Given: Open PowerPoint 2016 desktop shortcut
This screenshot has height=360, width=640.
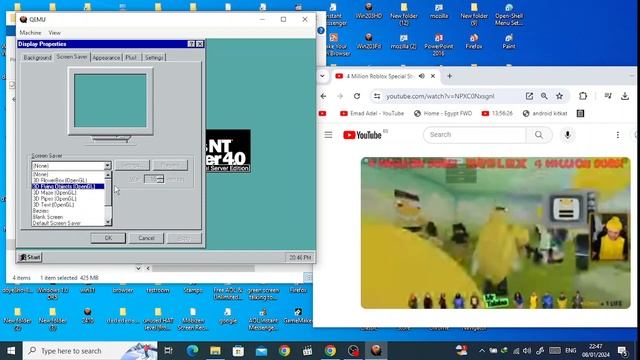Looking at the screenshot, I should click(439, 44).
